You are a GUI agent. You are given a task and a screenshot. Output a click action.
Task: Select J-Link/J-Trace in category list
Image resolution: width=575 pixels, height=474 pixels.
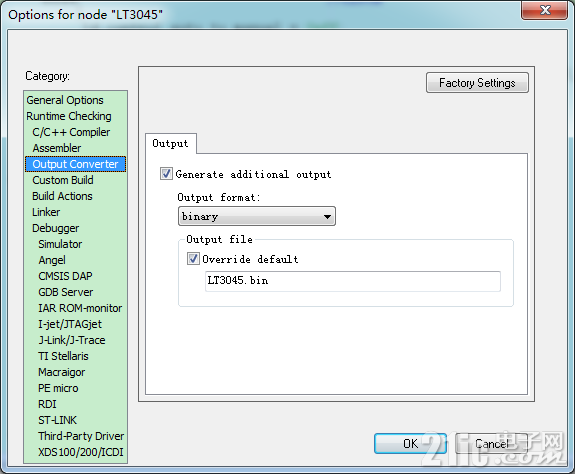tap(72, 340)
